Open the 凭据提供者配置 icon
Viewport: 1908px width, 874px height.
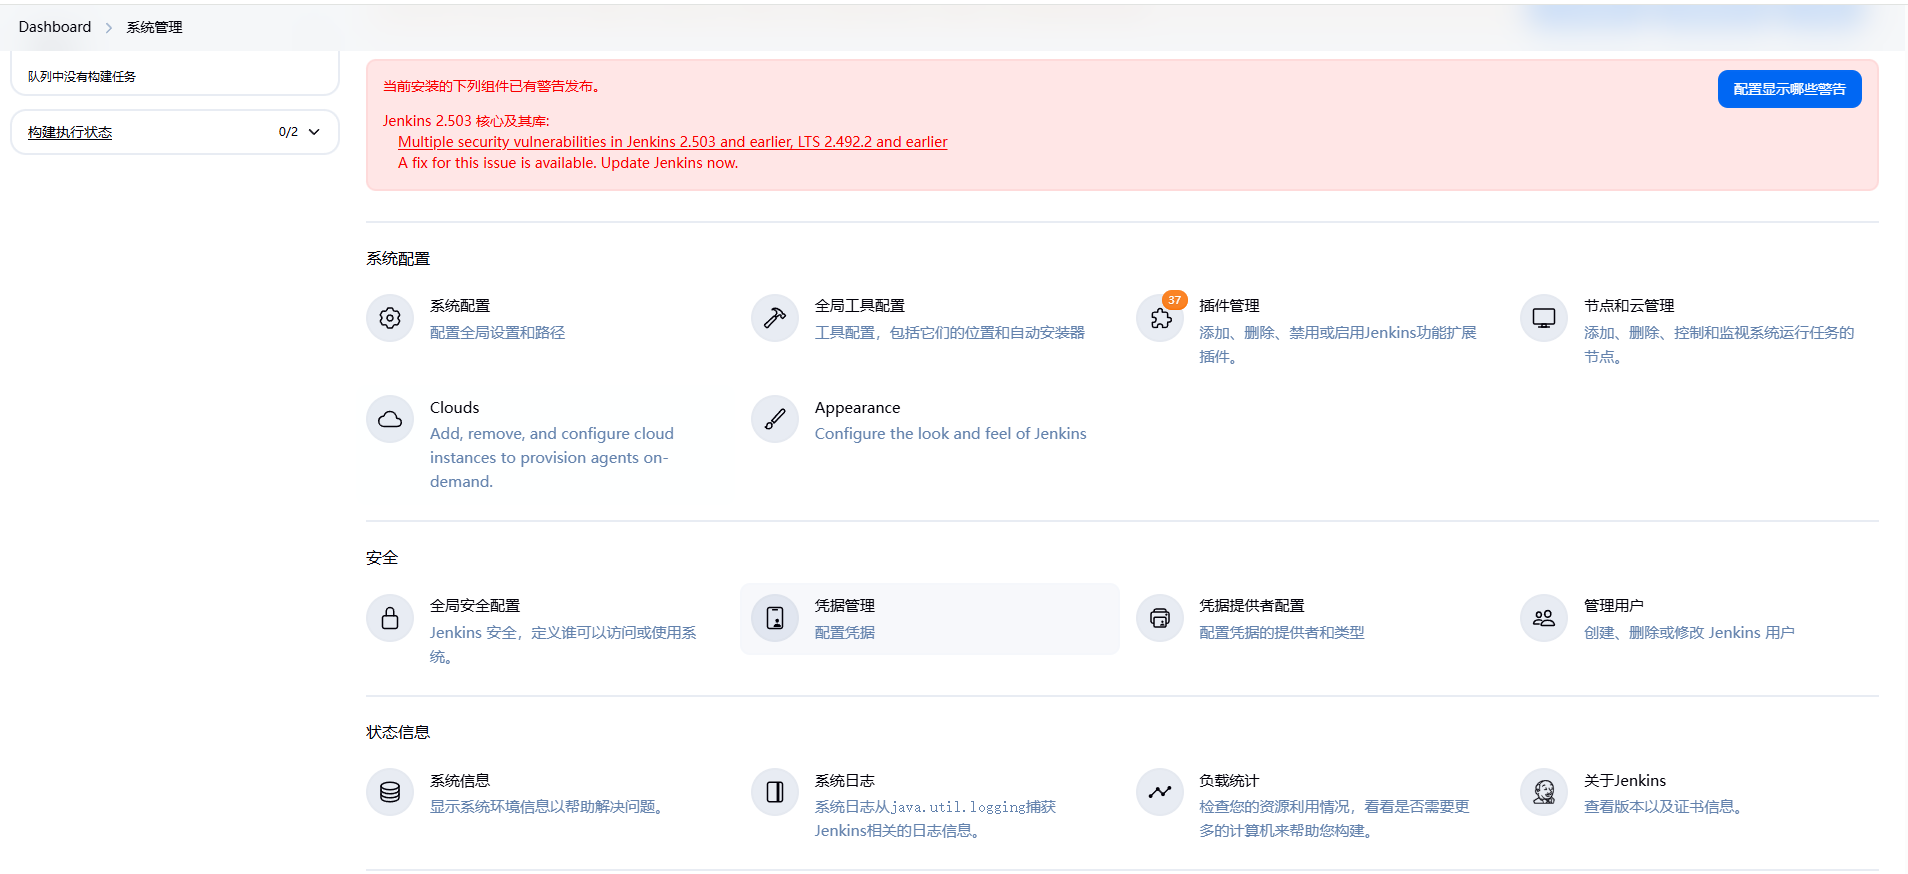(1160, 618)
